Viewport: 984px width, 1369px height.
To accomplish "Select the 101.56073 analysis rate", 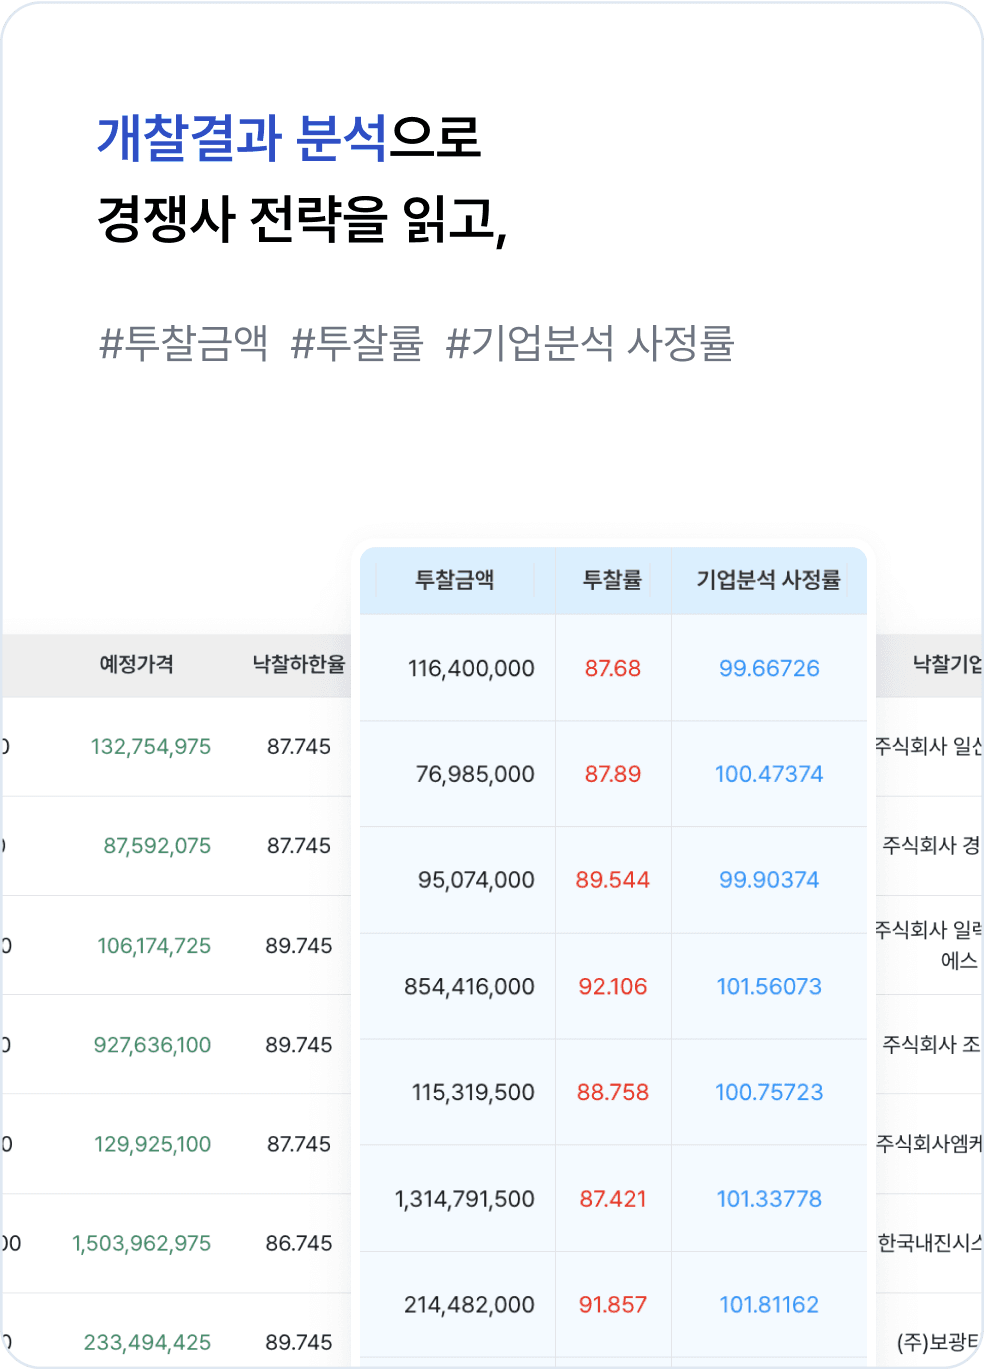I will point(768,986).
